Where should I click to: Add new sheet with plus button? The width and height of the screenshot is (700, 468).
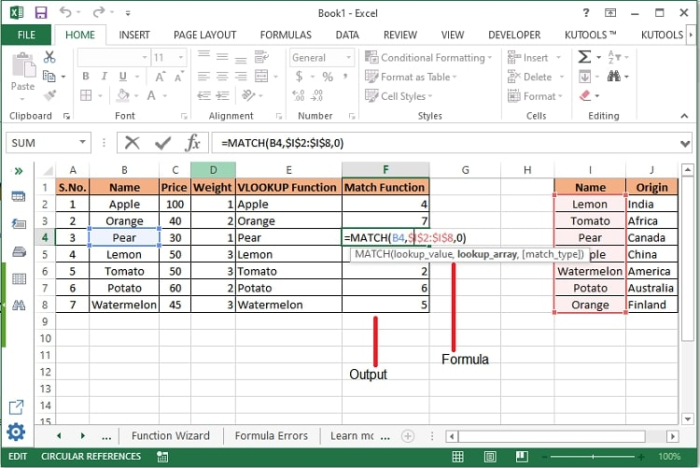click(408, 436)
